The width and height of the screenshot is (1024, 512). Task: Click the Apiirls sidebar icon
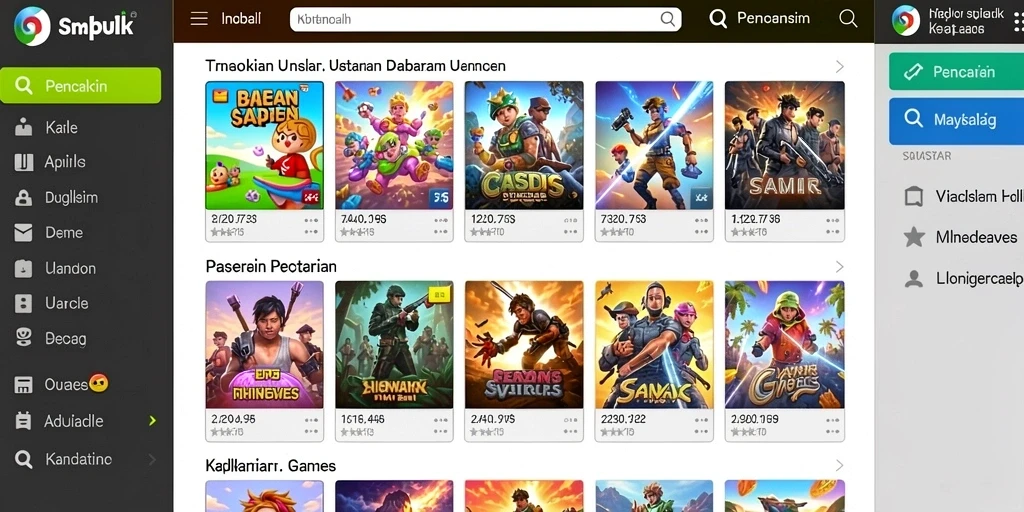24,162
